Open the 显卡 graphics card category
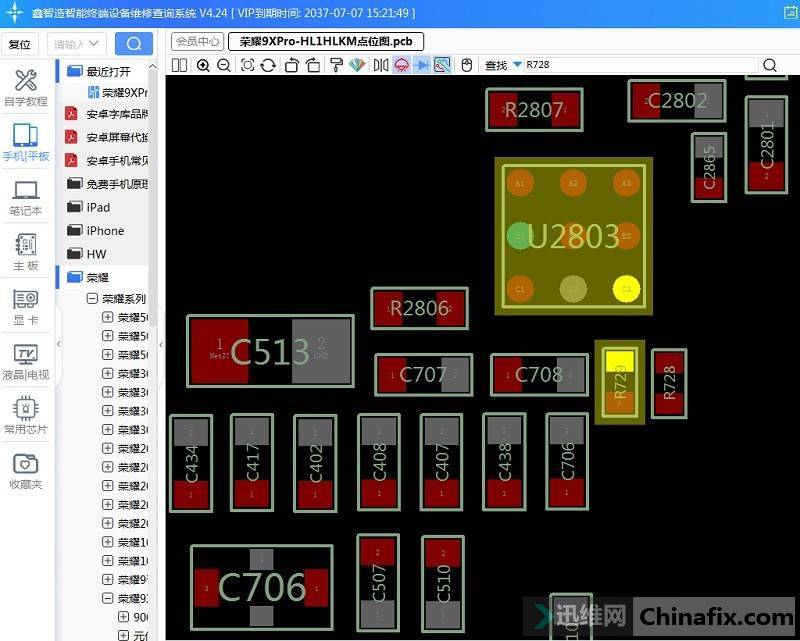Viewport: 800px width, 641px height. 26,307
